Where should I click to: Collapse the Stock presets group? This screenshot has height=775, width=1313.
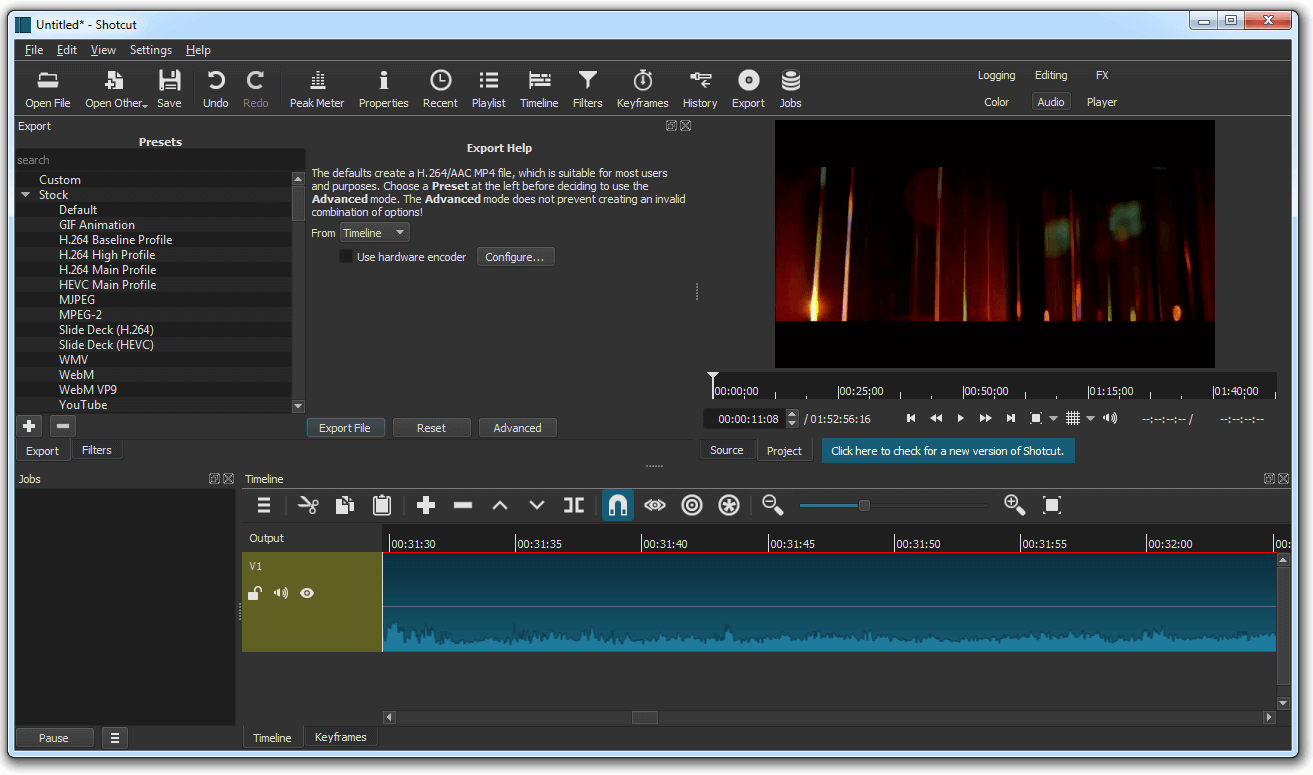point(26,195)
